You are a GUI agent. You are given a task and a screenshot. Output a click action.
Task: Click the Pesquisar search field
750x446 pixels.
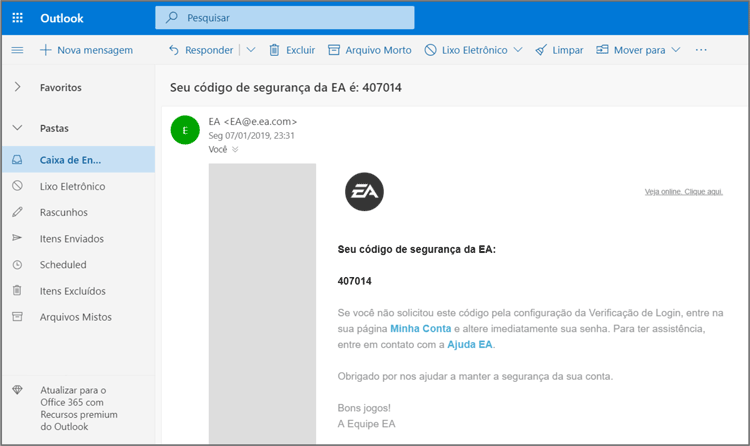(285, 18)
